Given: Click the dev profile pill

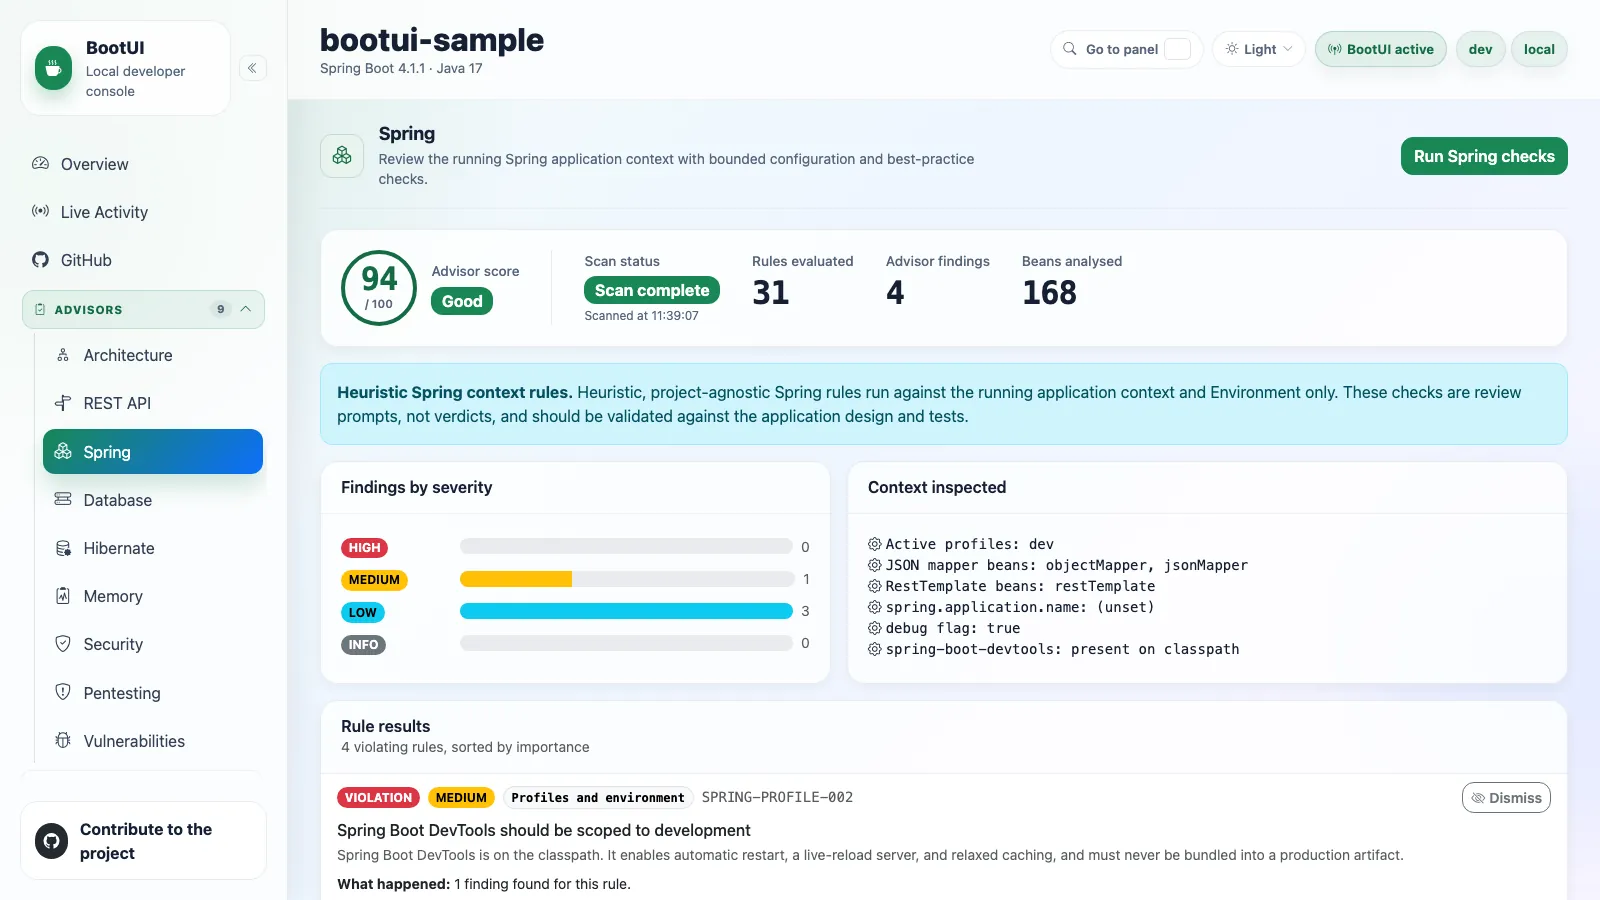Looking at the screenshot, I should coord(1481,49).
